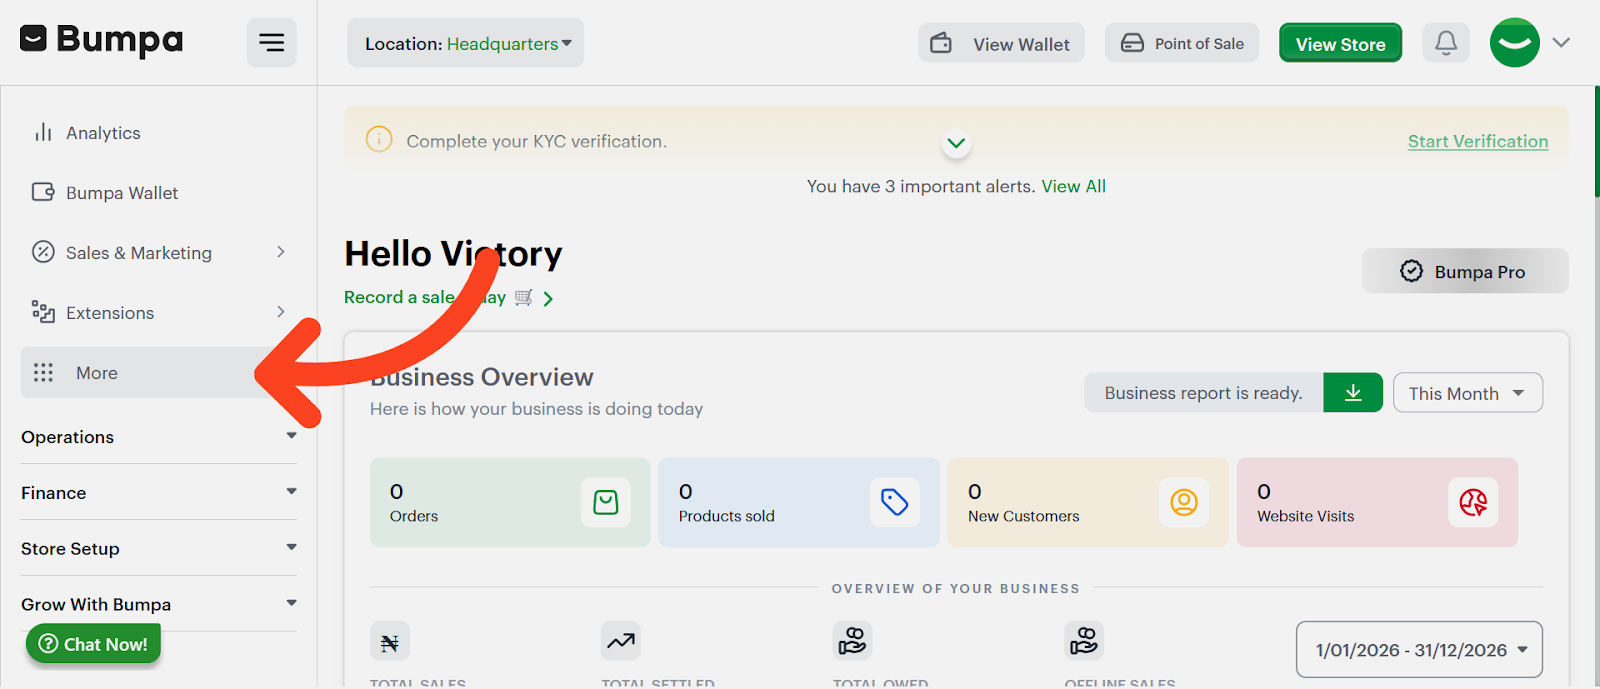Click the View Wallet button

(1002, 43)
